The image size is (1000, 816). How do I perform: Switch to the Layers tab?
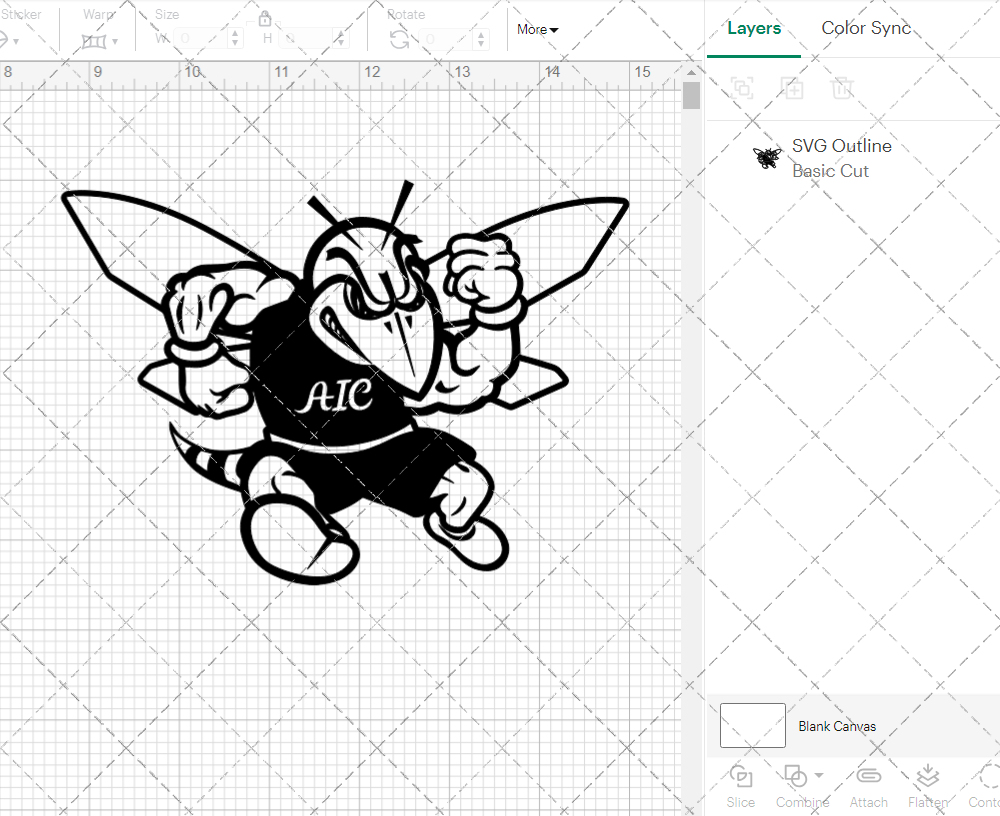(x=754, y=28)
